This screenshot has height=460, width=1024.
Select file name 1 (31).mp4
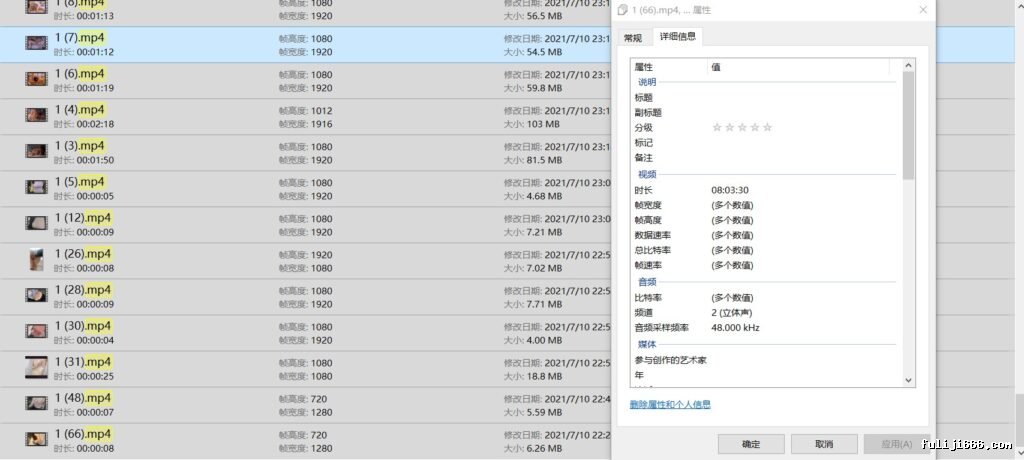(83, 361)
